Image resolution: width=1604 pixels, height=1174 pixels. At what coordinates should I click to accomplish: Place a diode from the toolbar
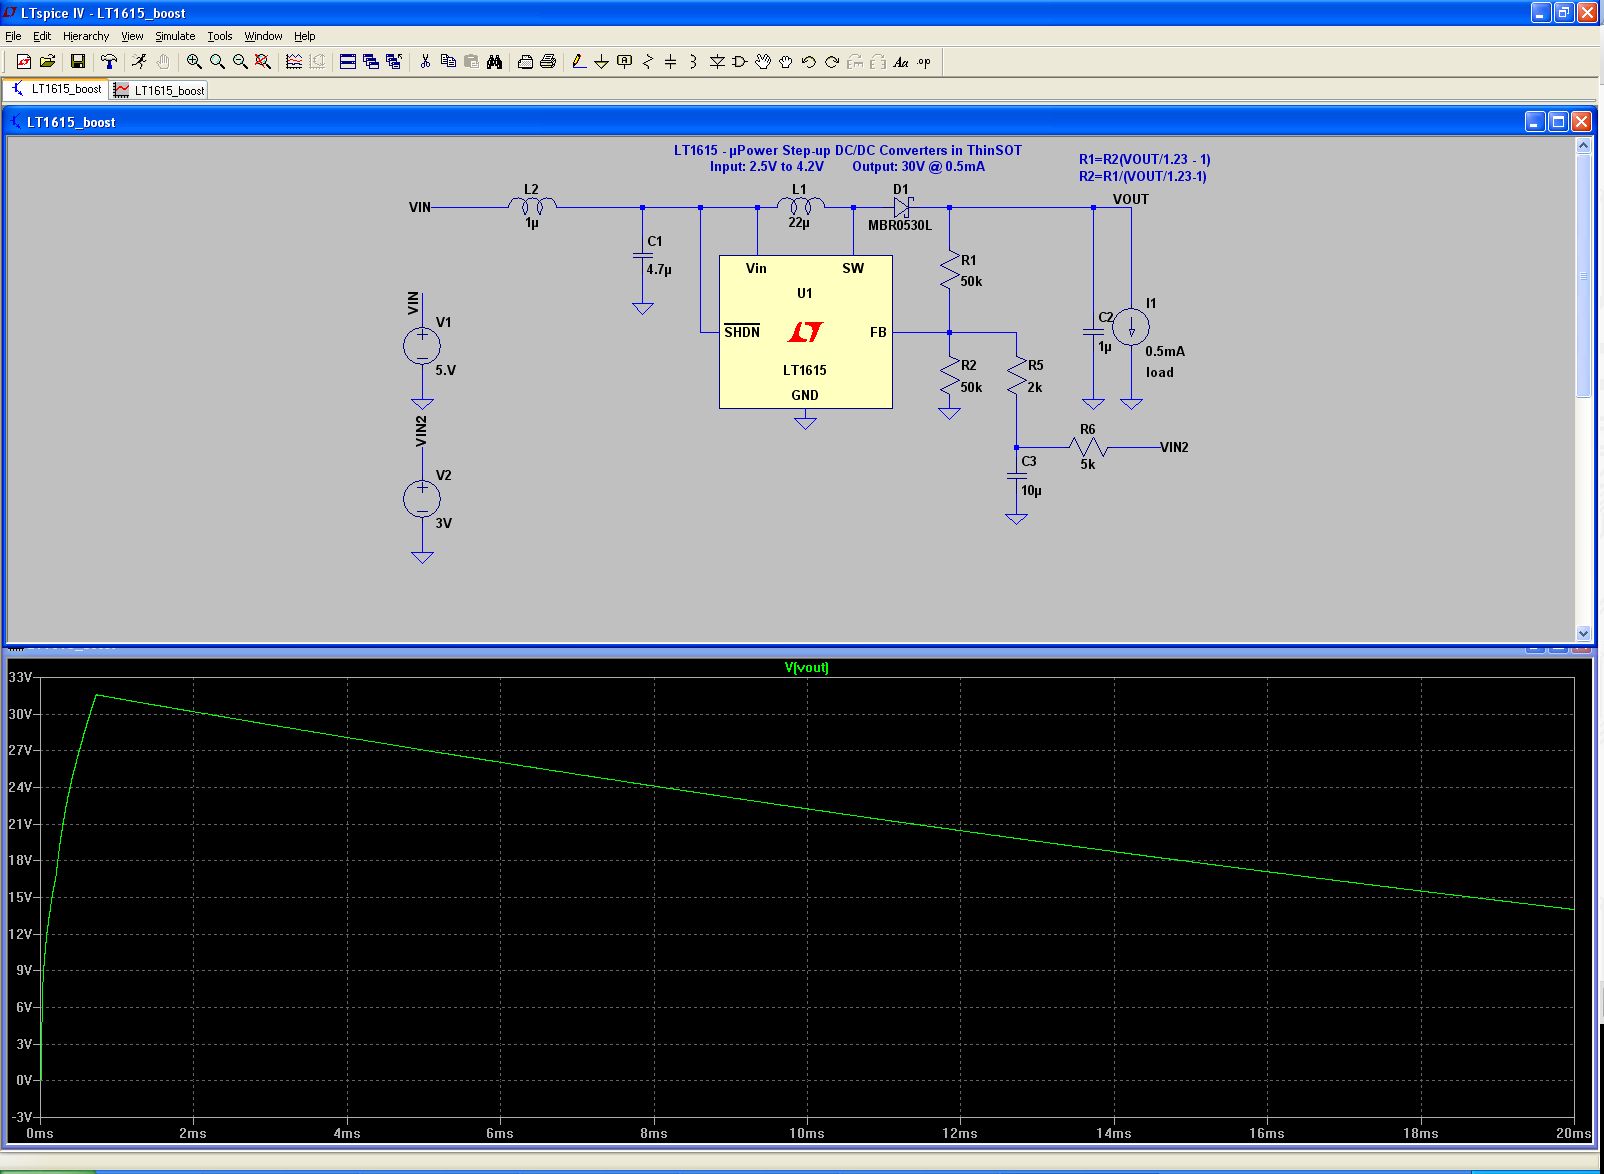point(717,62)
